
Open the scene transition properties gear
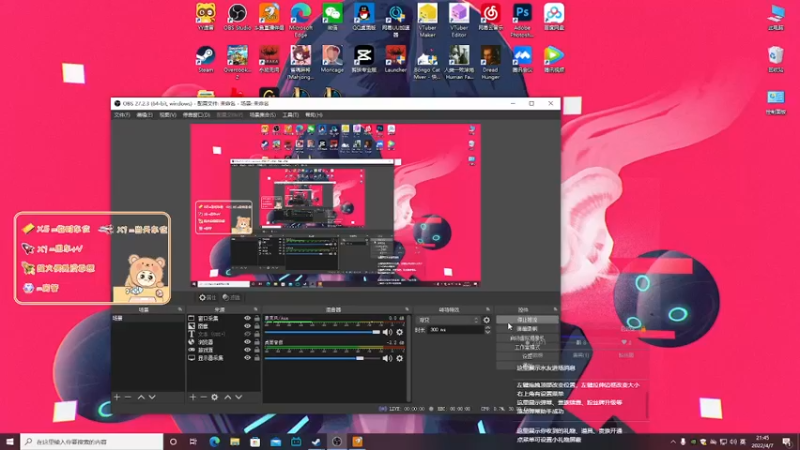(487, 320)
